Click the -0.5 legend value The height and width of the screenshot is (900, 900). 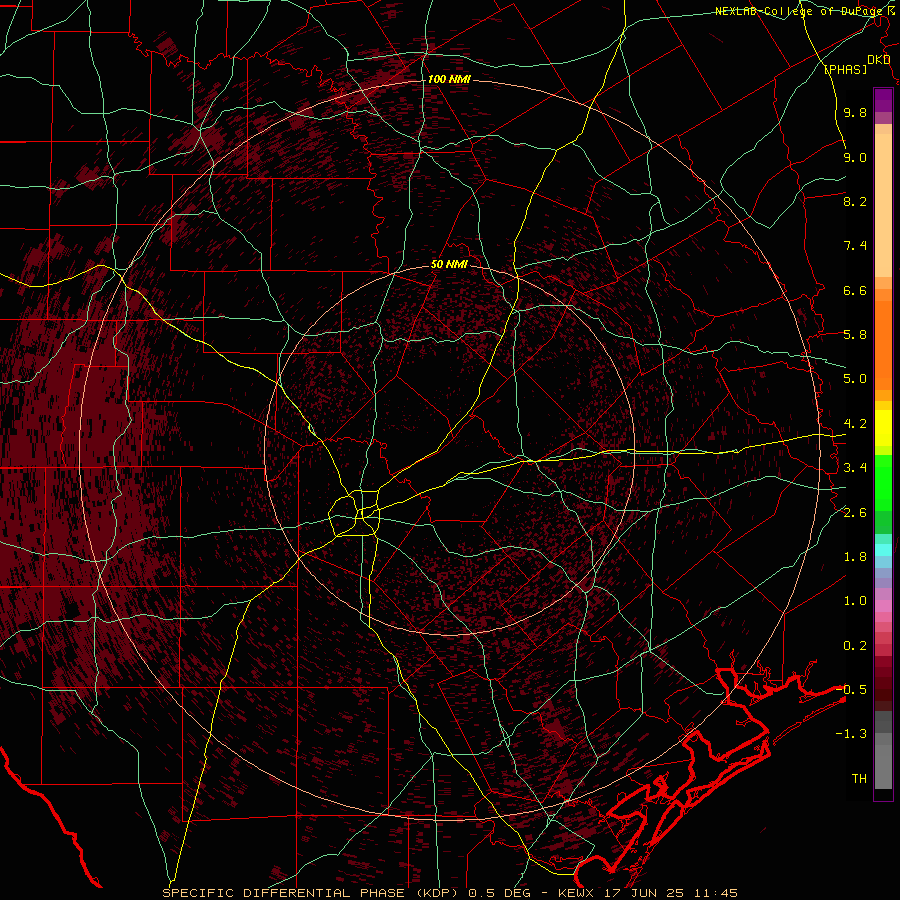(x=852, y=690)
